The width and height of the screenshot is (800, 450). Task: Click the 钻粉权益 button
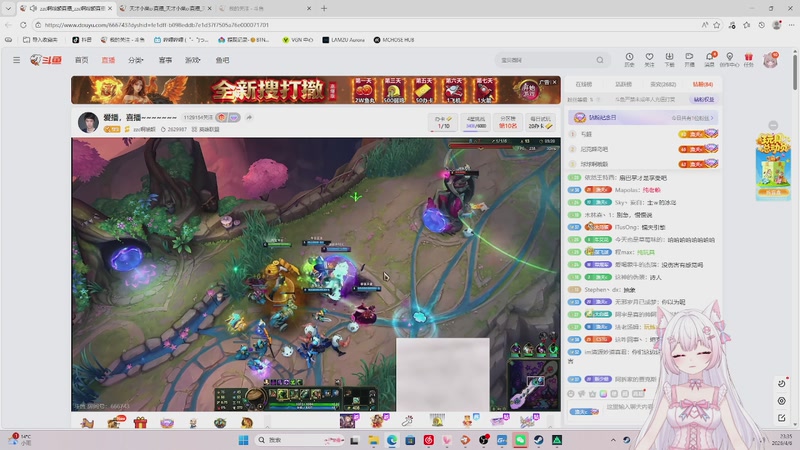[x=704, y=99]
